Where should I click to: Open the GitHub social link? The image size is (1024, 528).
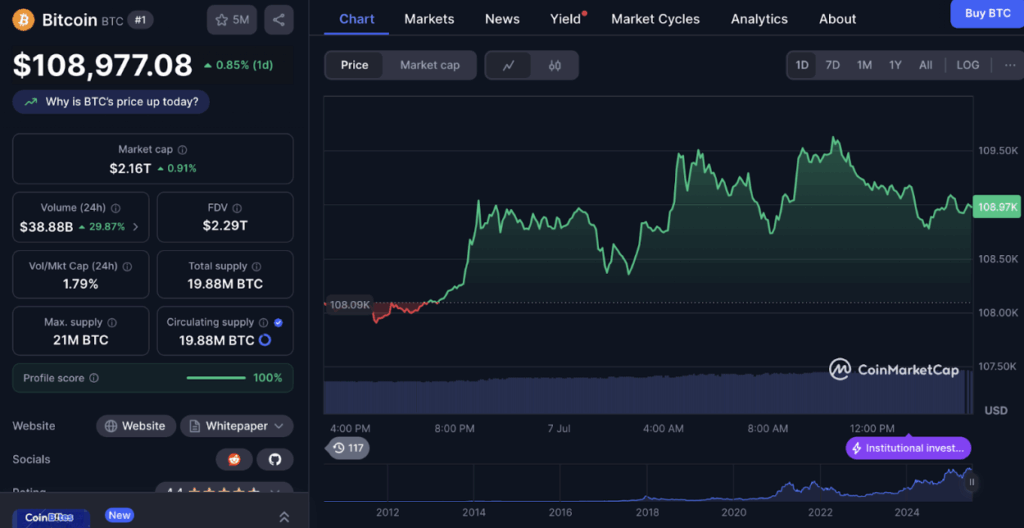click(275, 459)
